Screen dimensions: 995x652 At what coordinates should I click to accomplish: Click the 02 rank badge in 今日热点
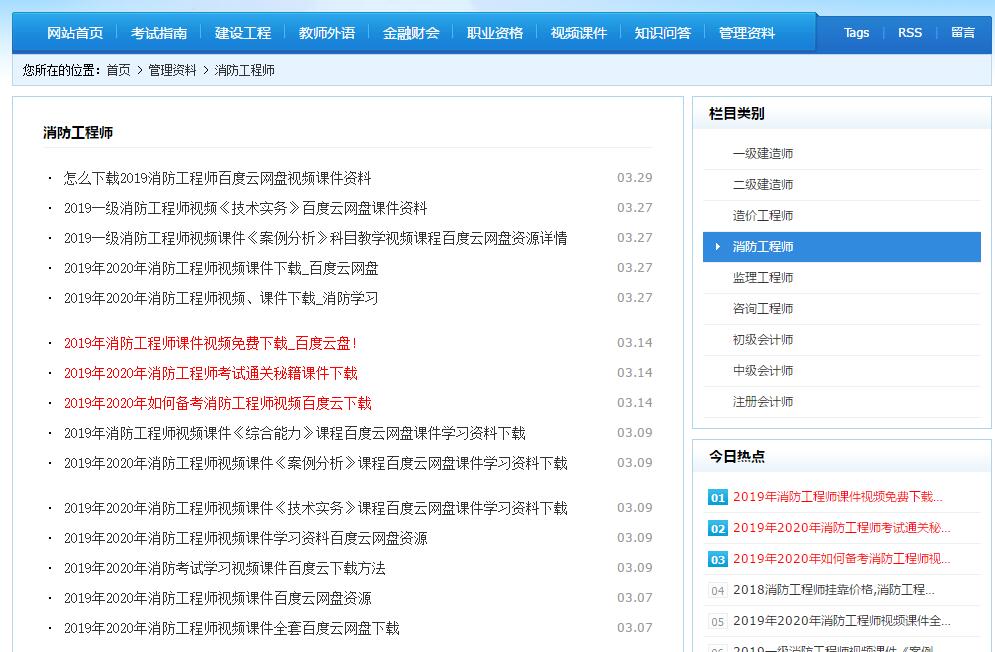tap(718, 529)
